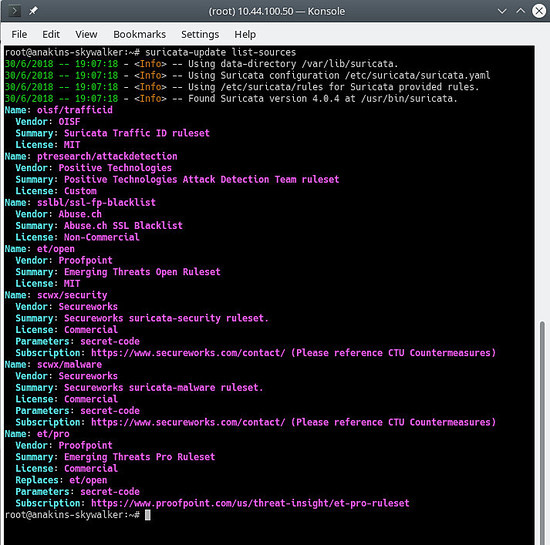Screen dimensions: 550x545
Task: Click the 'License: Custom' line
Action: click(x=56, y=191)
